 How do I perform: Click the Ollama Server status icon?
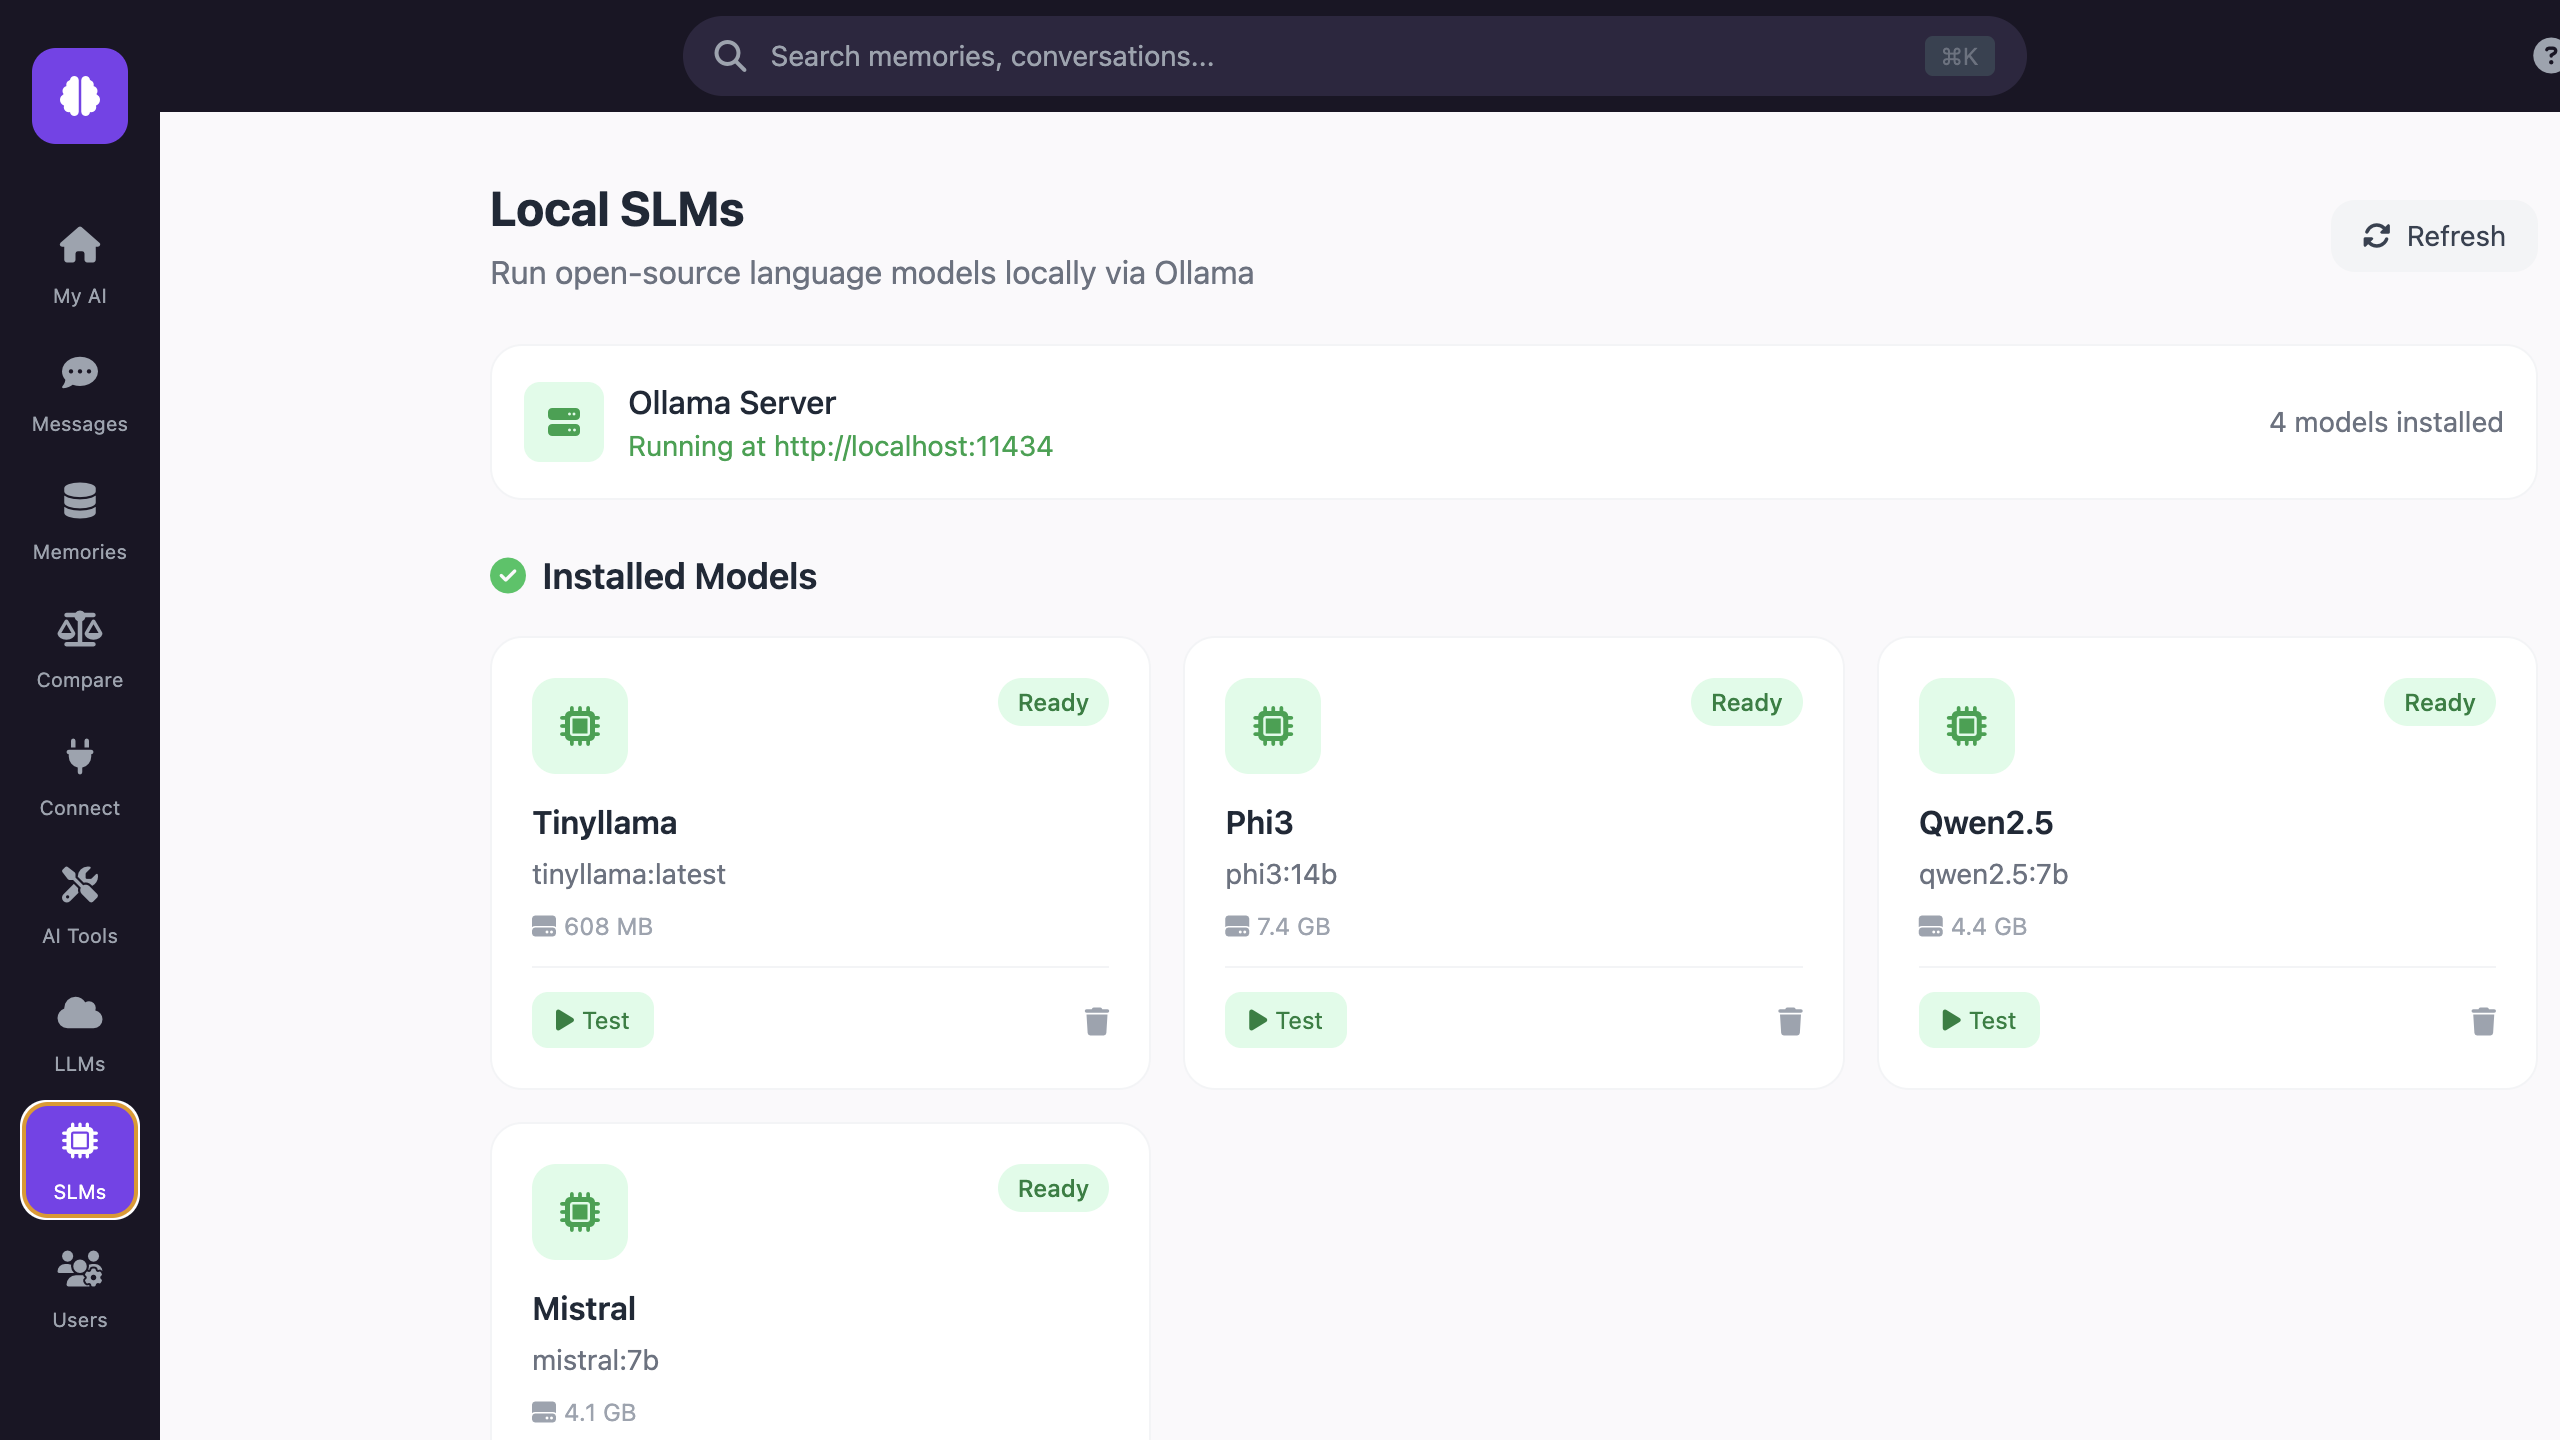pyautogui.click(x=564, y=422)
